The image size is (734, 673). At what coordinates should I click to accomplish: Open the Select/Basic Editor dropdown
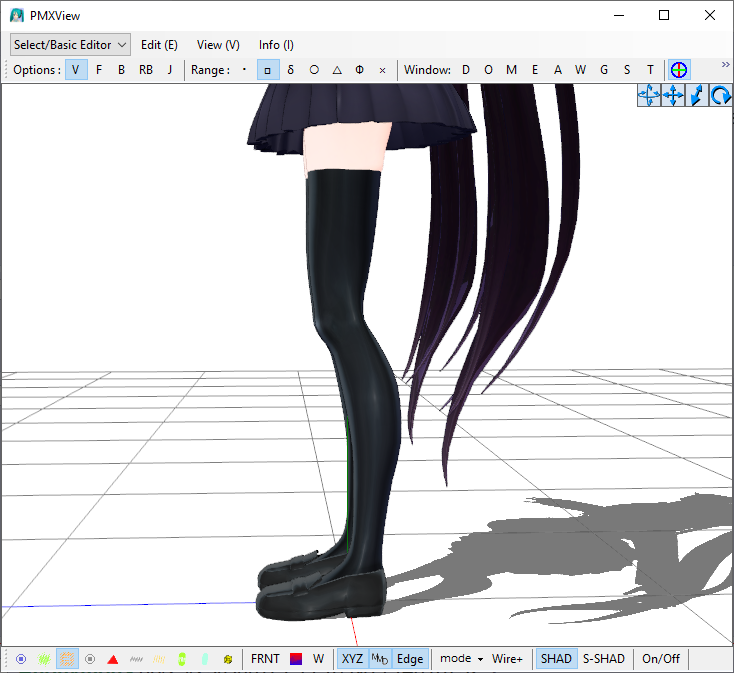pyautogui.click(x=70, y=45)
